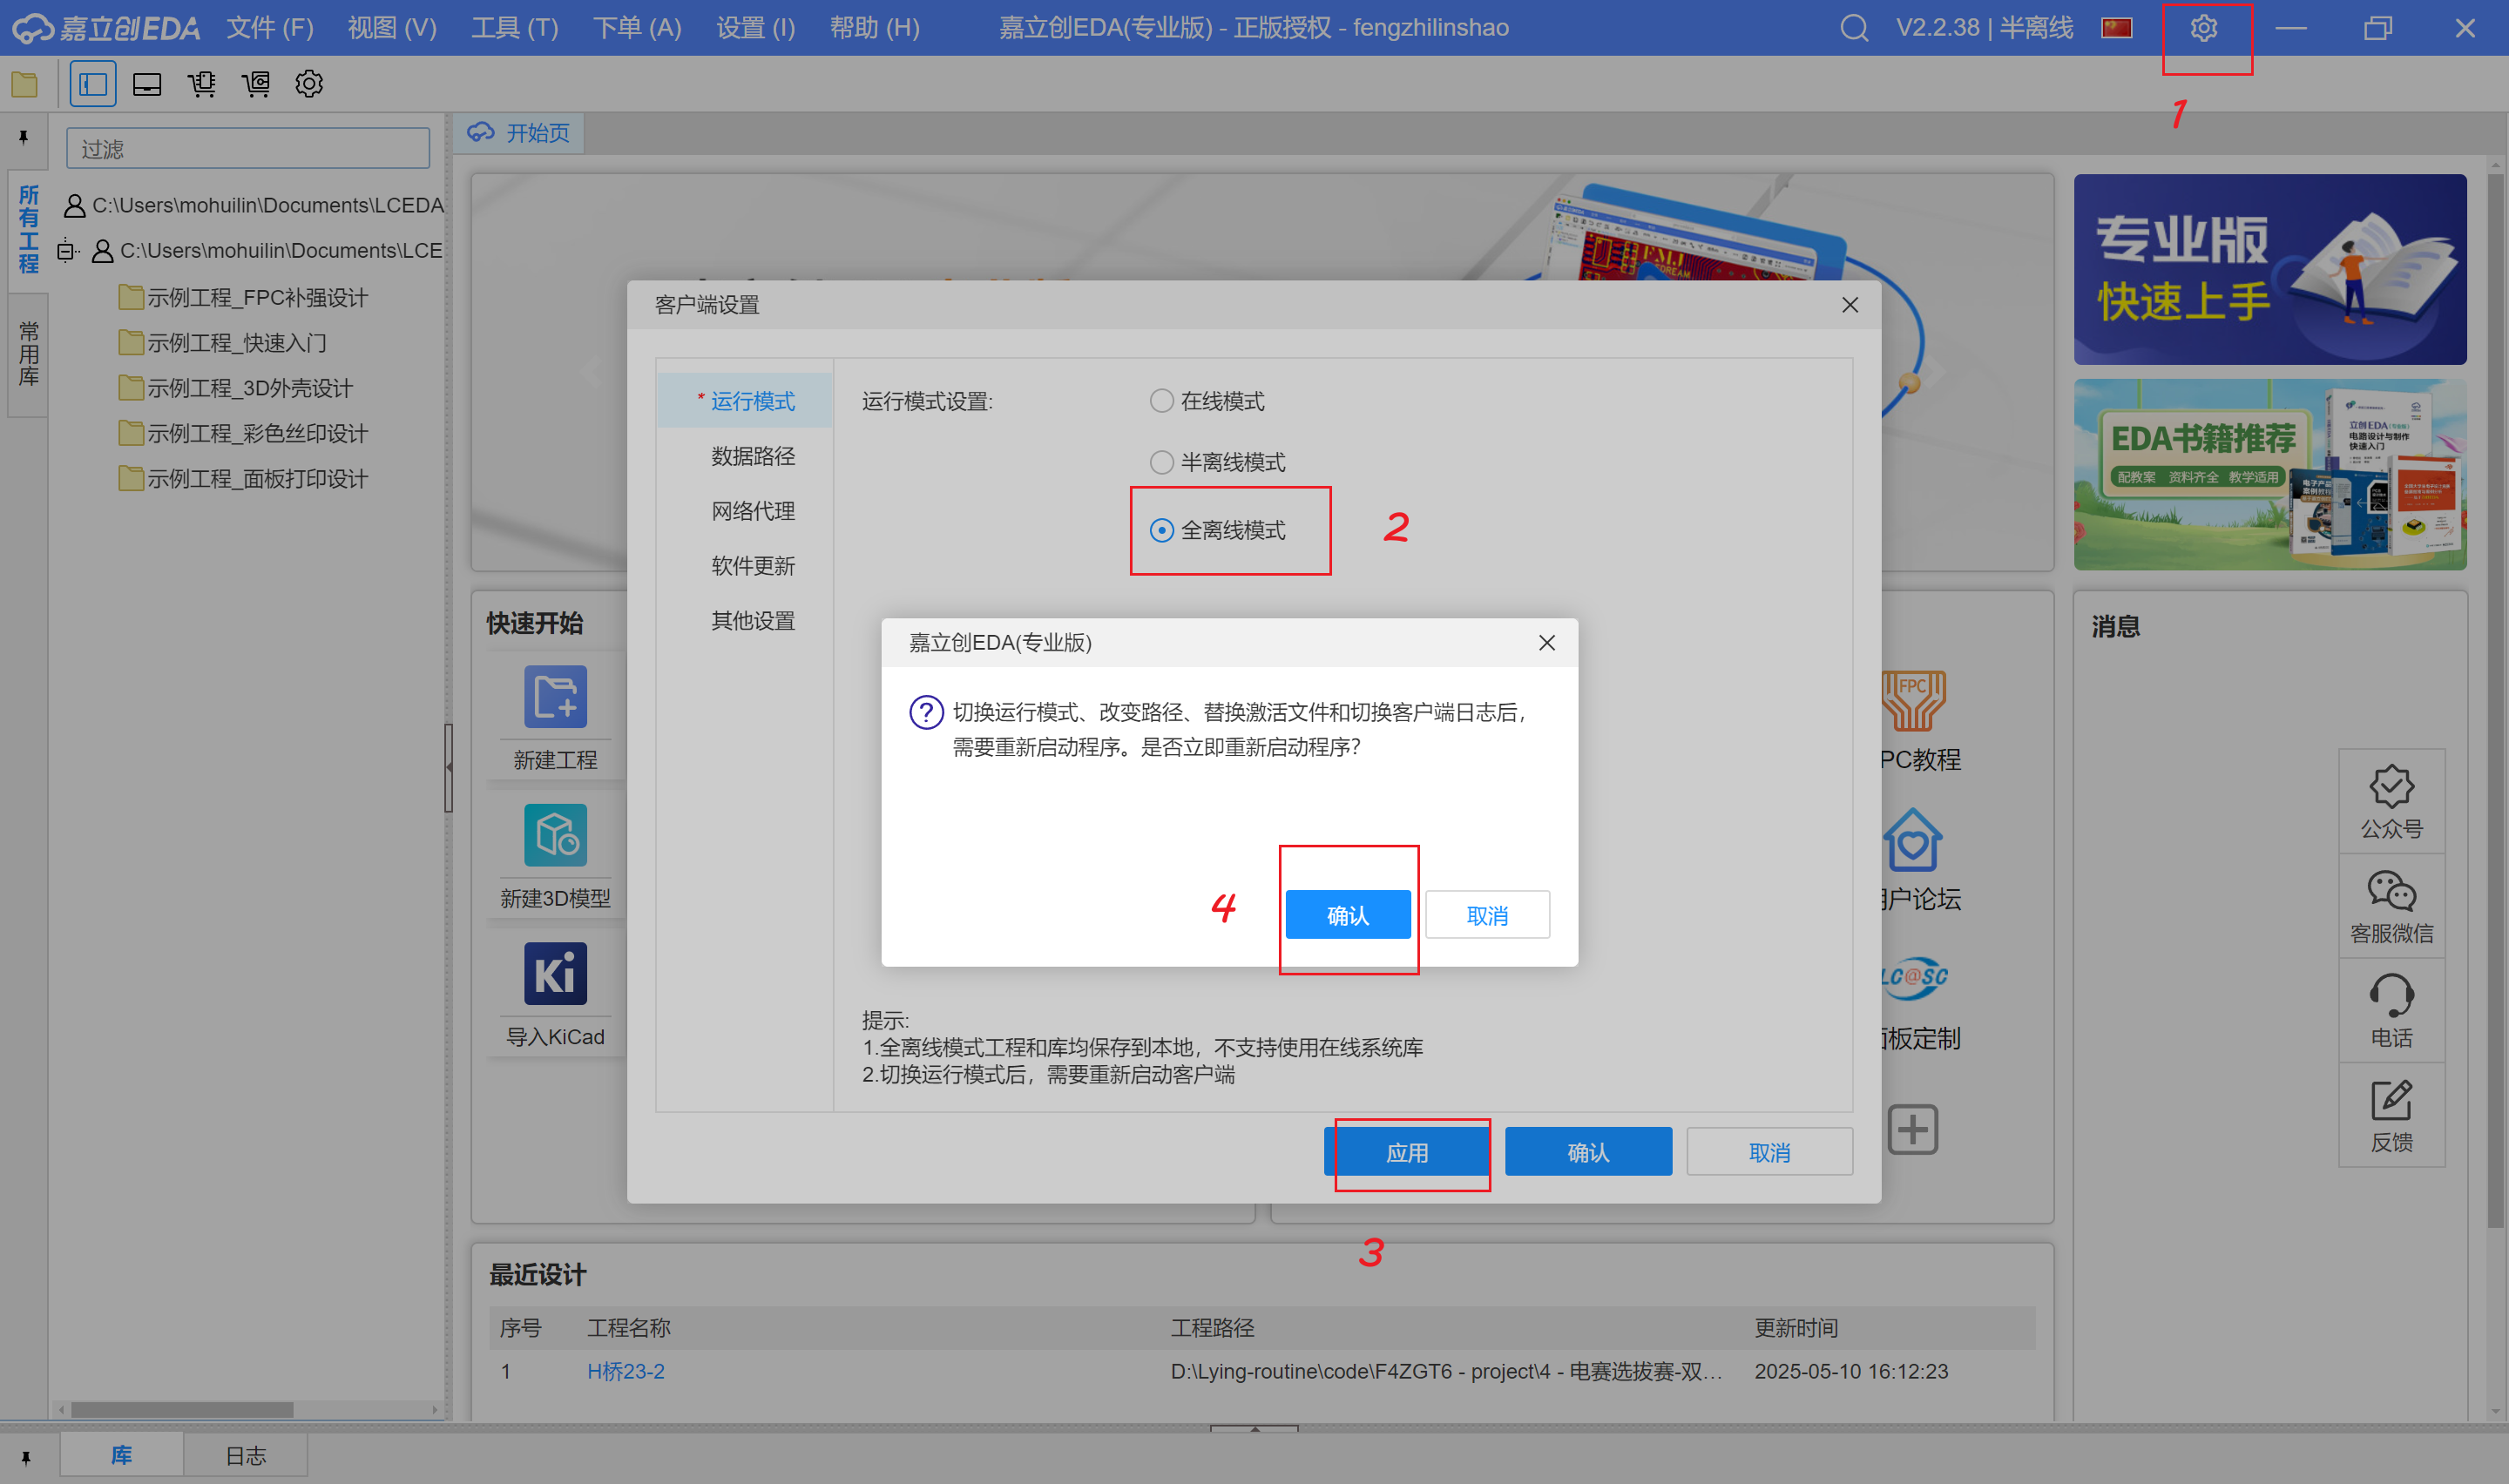
Task: Click the 过滤 filter input field
Action: tap(248, 149)
